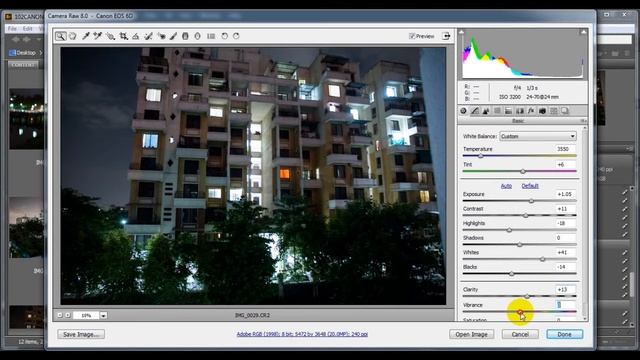This screenshot has height=360, width=640.
Task: Select the White Balance eyedropper tool
Action: 86,36
